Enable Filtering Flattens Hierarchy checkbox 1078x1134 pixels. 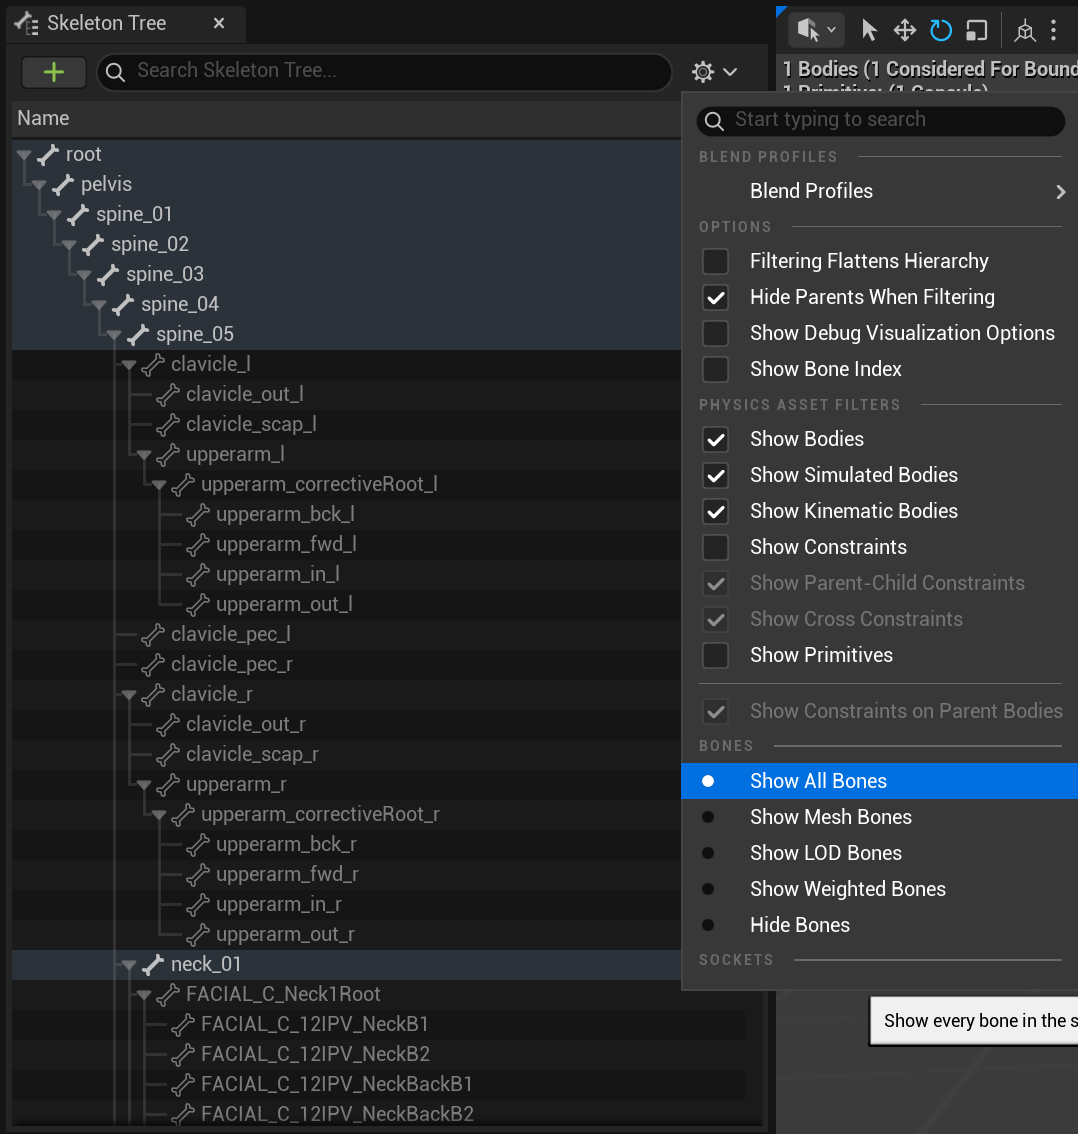pos(715,261)
